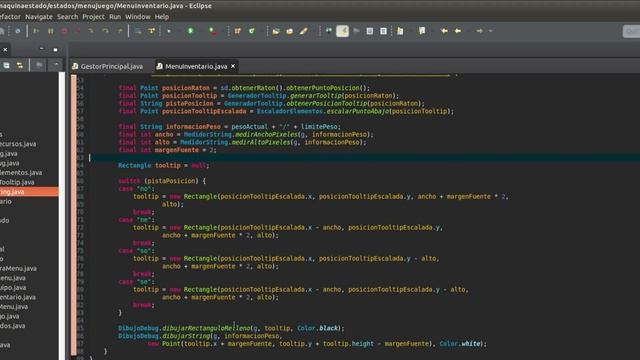The height and width of the screenshot is (360, 640).
Task: Open lementos.java in the Package Explorer
Action: pos(21,173)
